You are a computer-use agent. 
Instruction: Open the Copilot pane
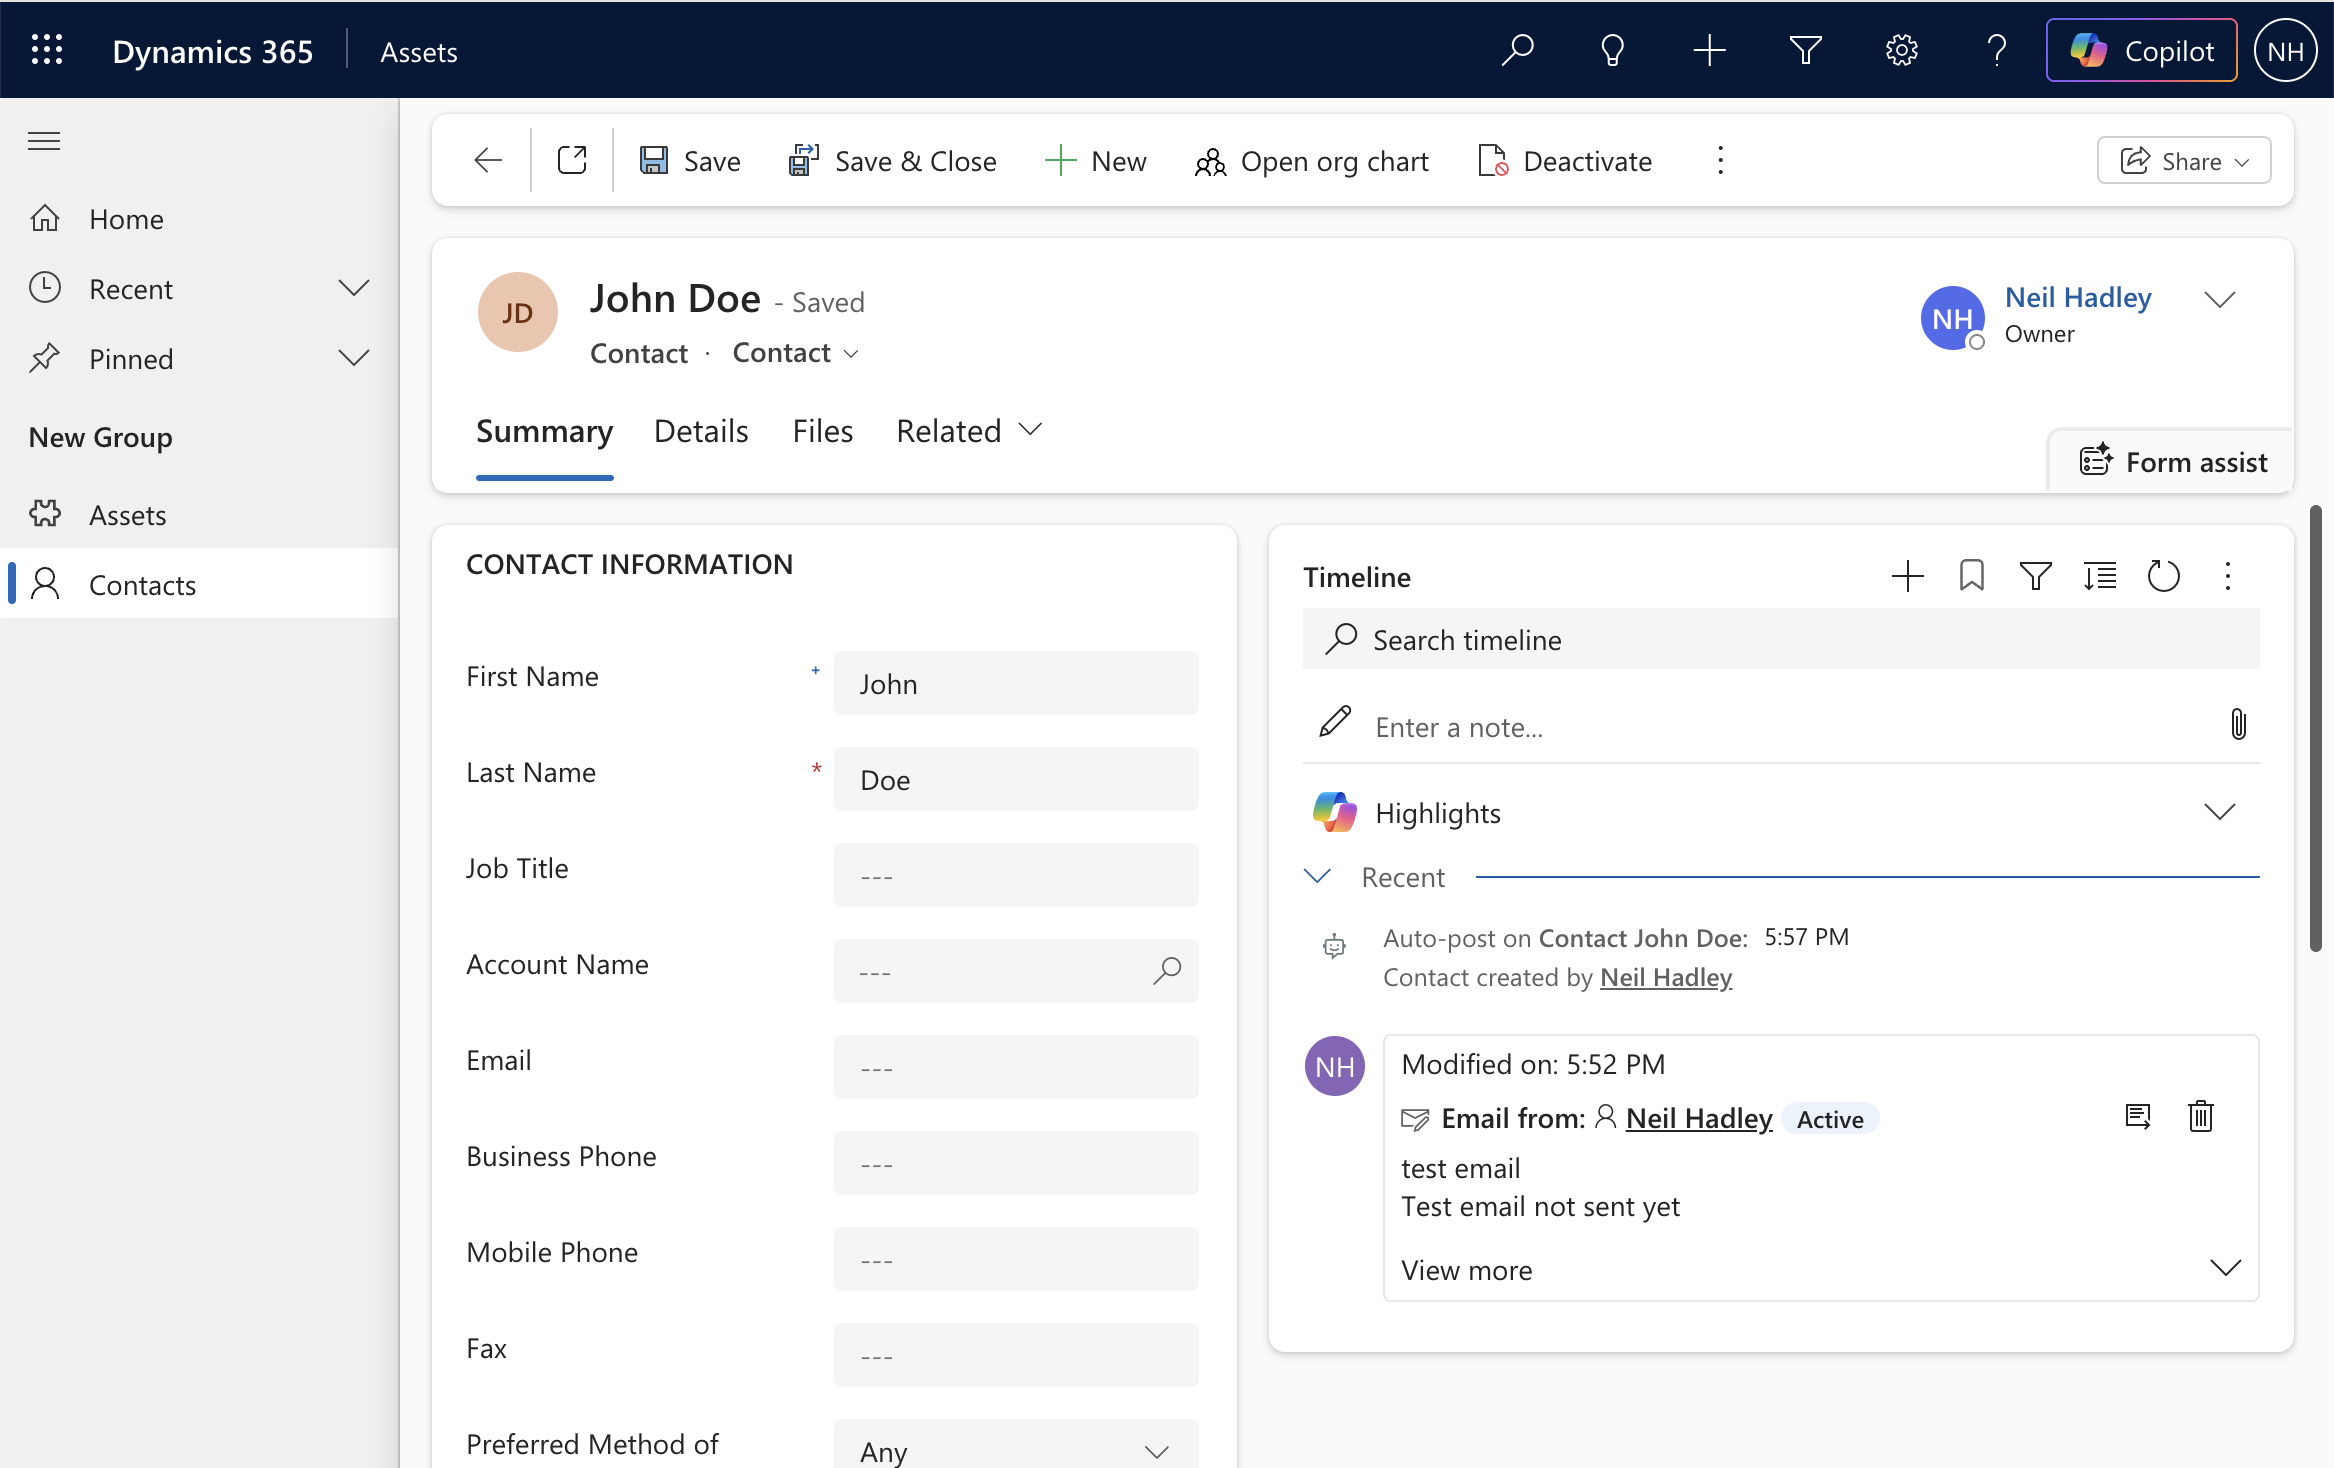pos(2141,50)
